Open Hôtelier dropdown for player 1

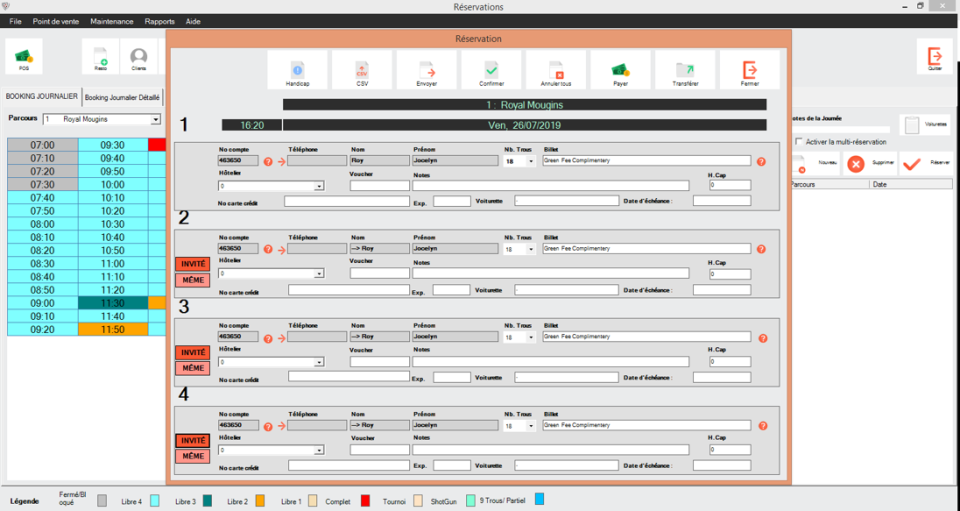(319, 186)
